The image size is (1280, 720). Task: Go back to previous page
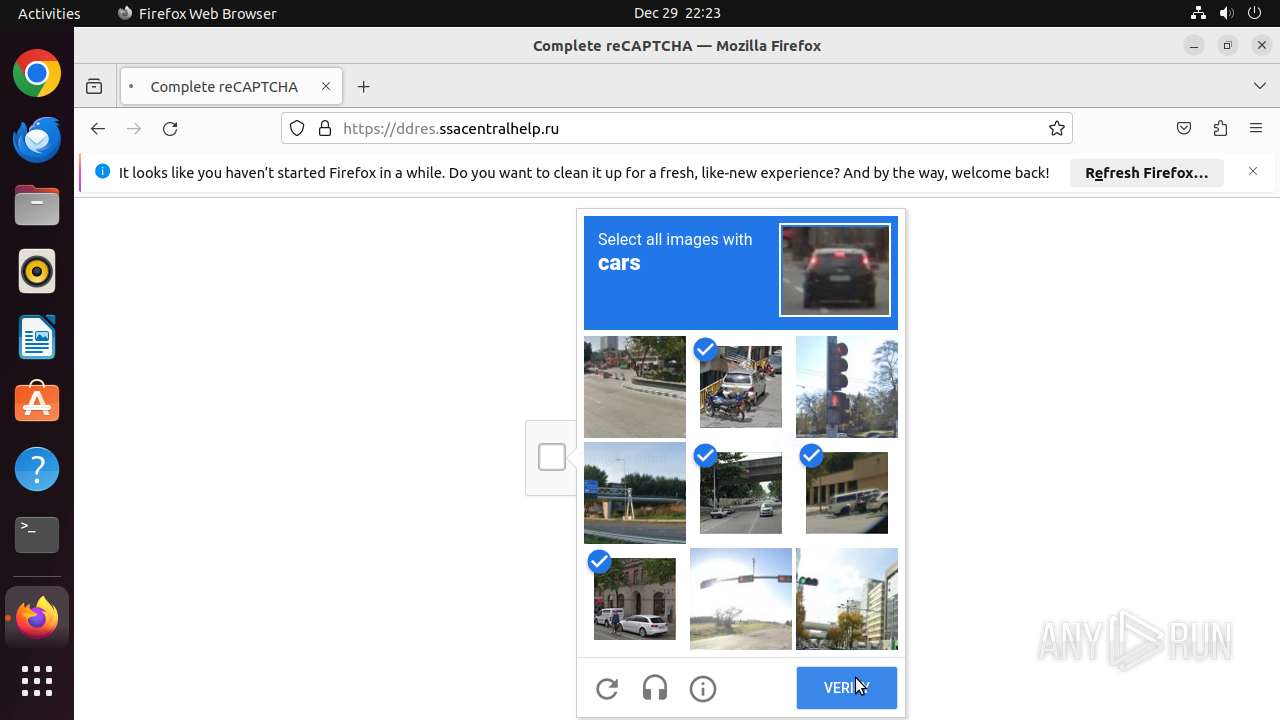point(98,128)
